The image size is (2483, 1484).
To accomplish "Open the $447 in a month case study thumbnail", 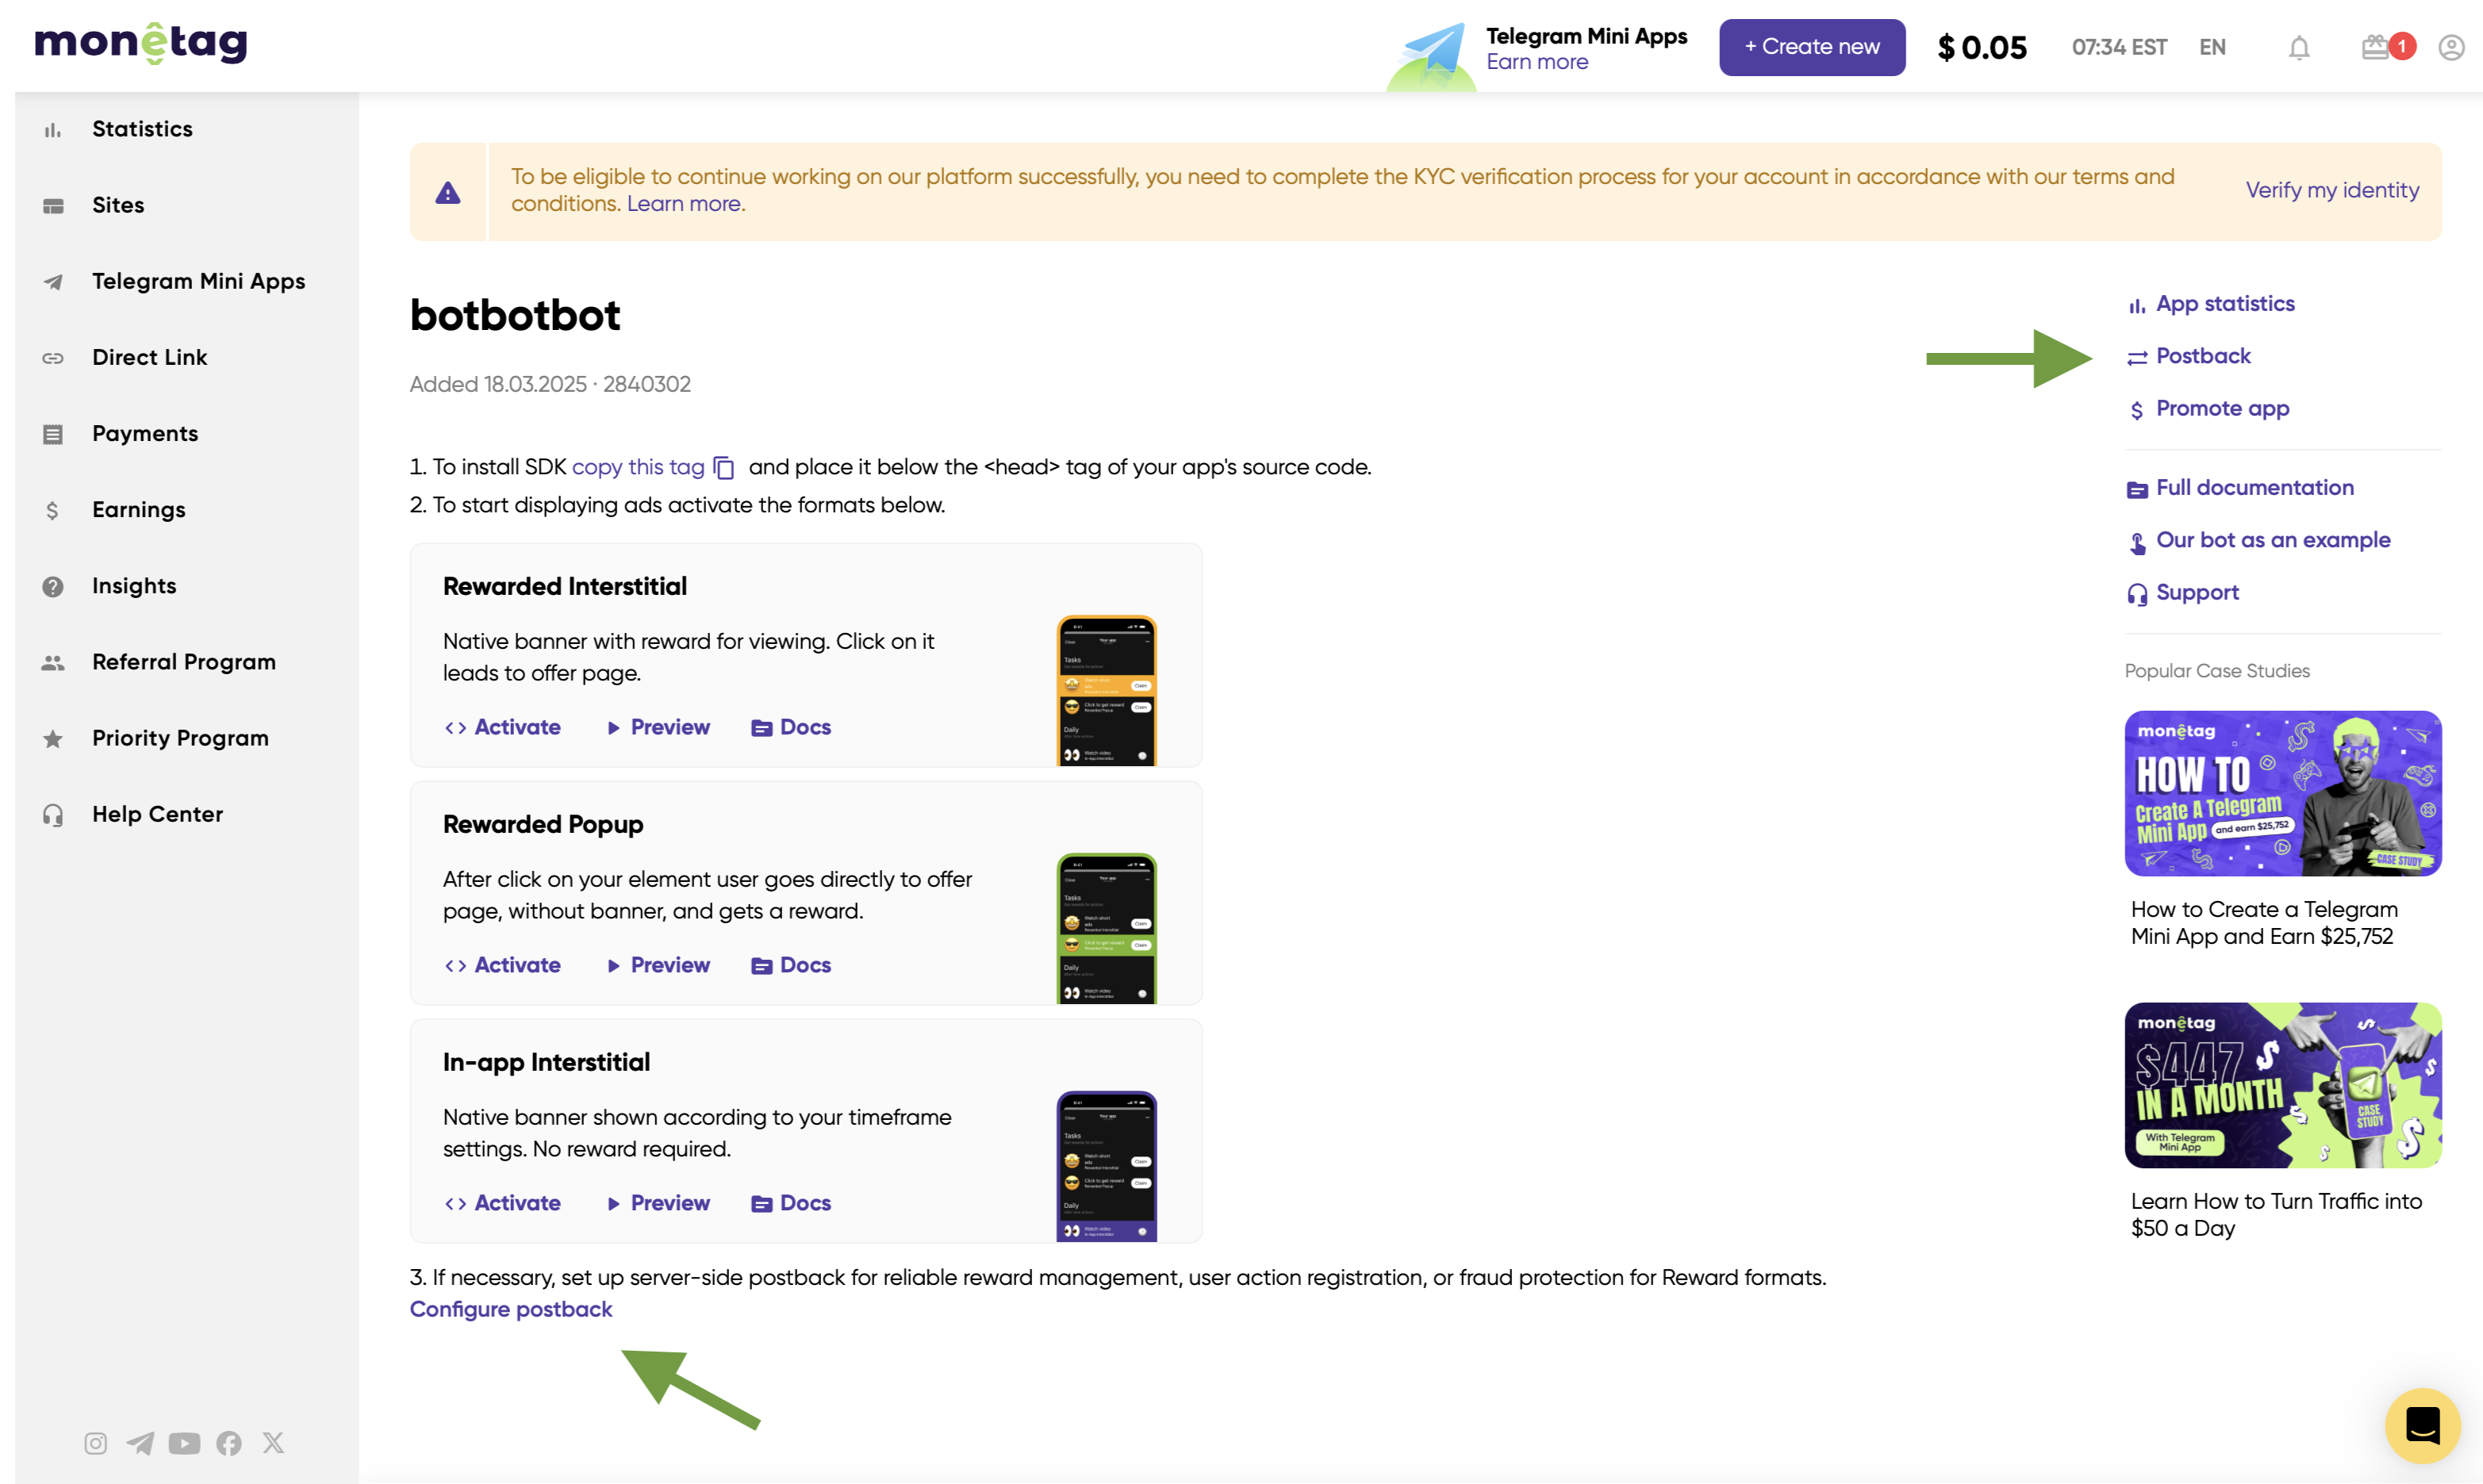I will 2283,1086.
